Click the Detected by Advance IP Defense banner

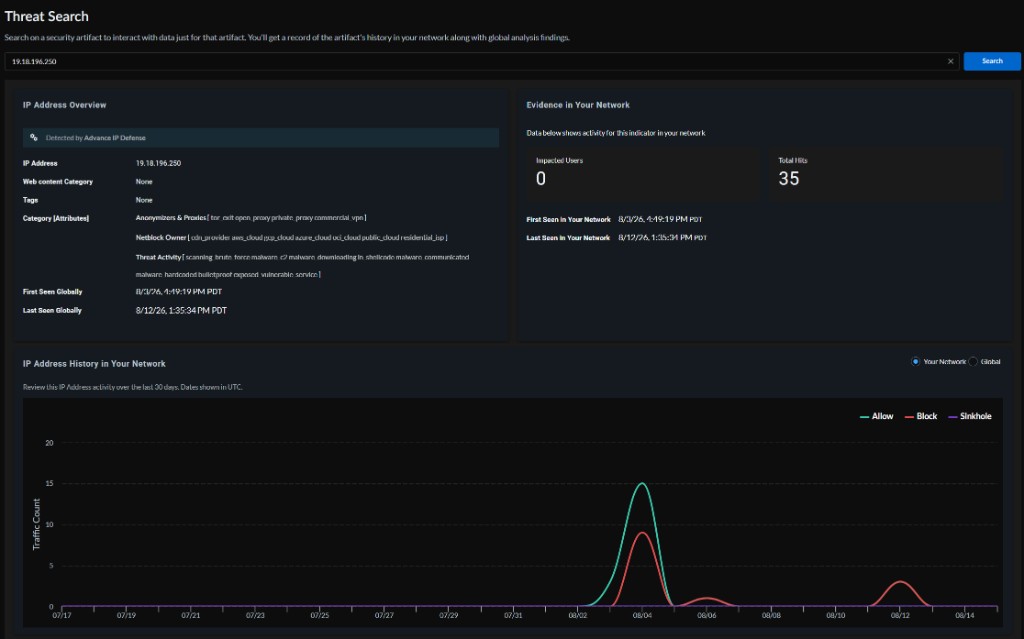click(x=261, y=138)
